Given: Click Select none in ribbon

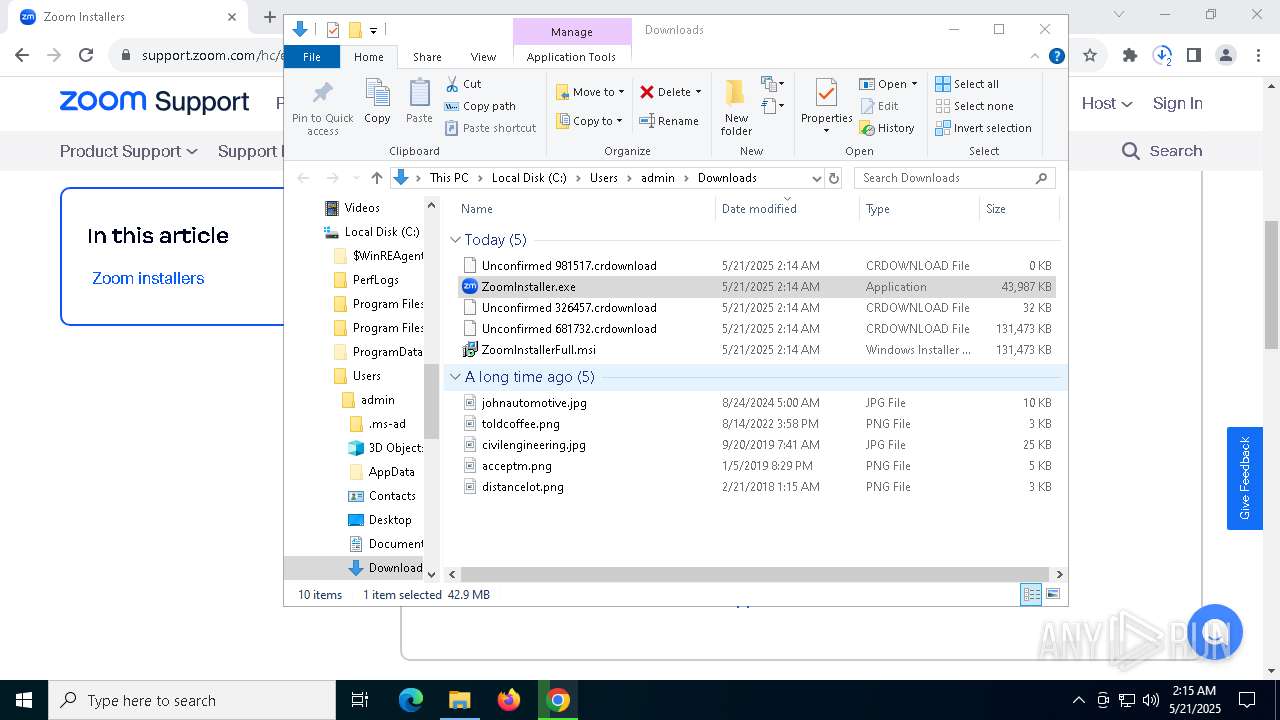Looking at the screenshot, I should pyautogui.click(x=974, y=106).
